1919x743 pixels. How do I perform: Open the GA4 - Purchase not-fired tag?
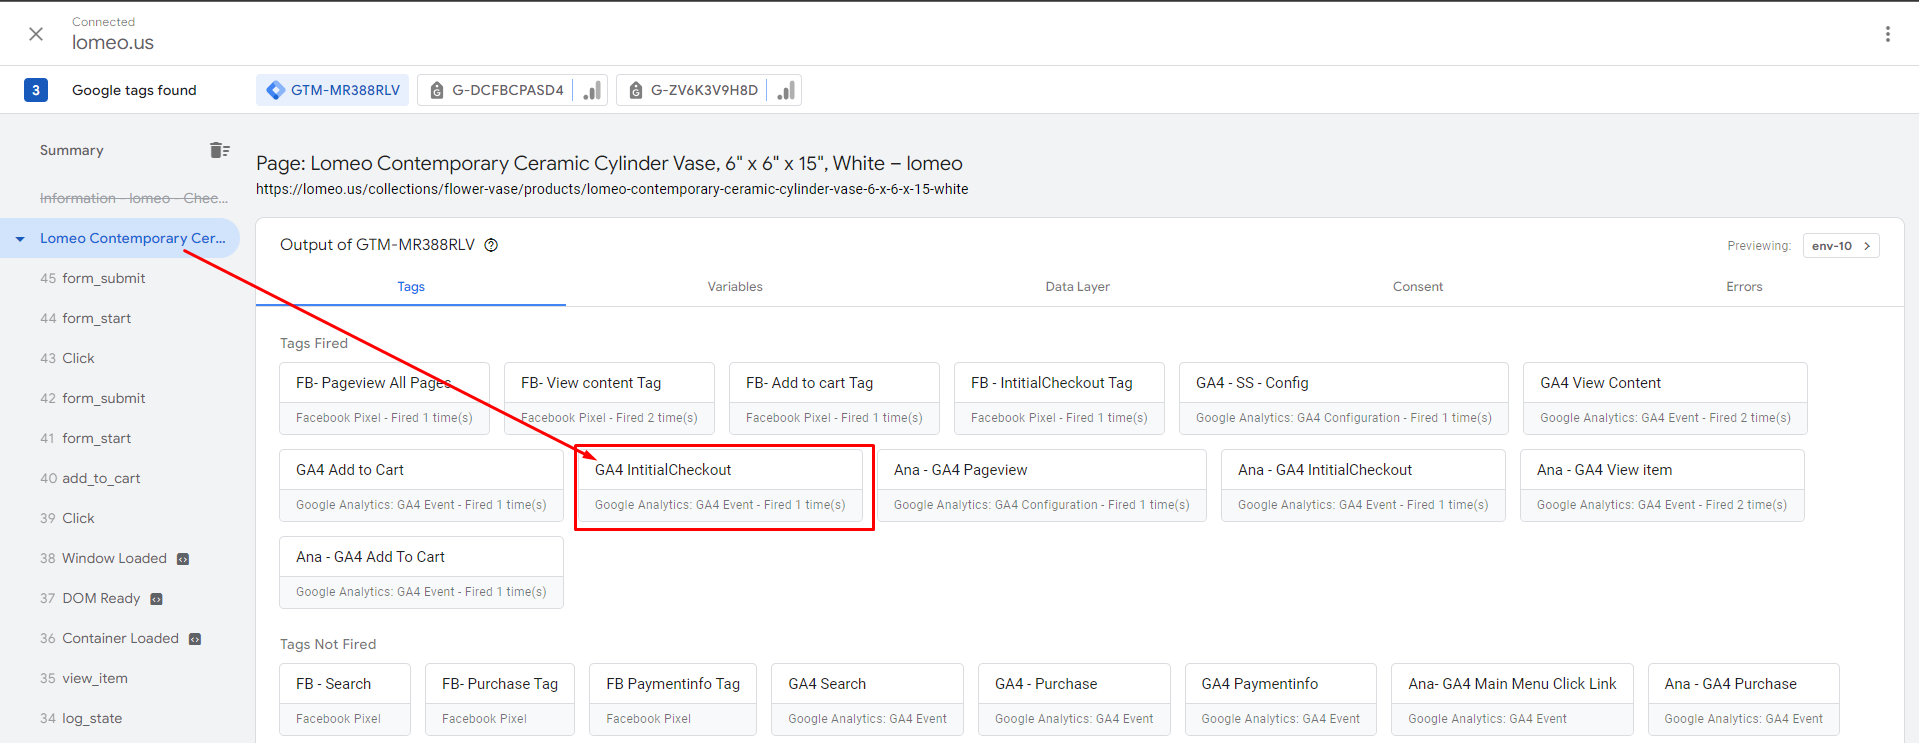(1073, 699)
